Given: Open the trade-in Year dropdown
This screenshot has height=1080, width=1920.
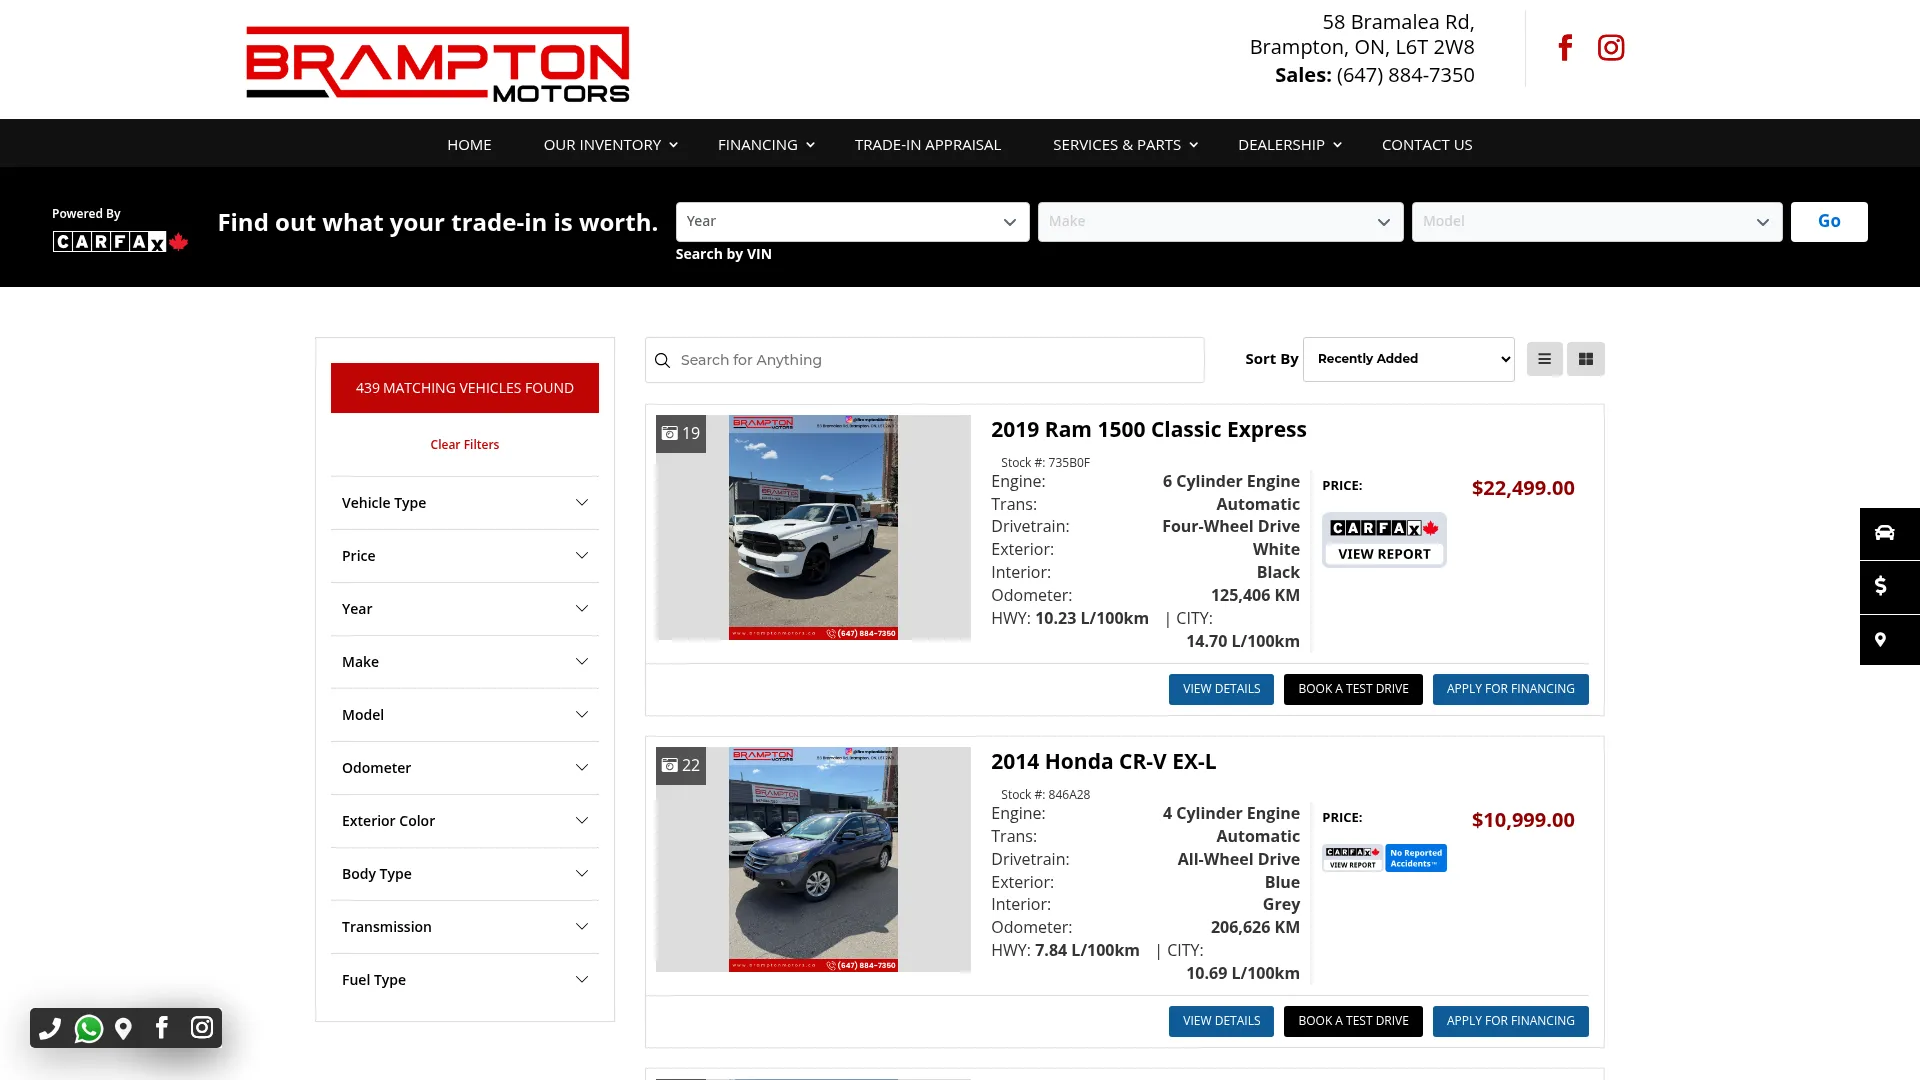Looking at the screenshot, I should coord(852,222).
